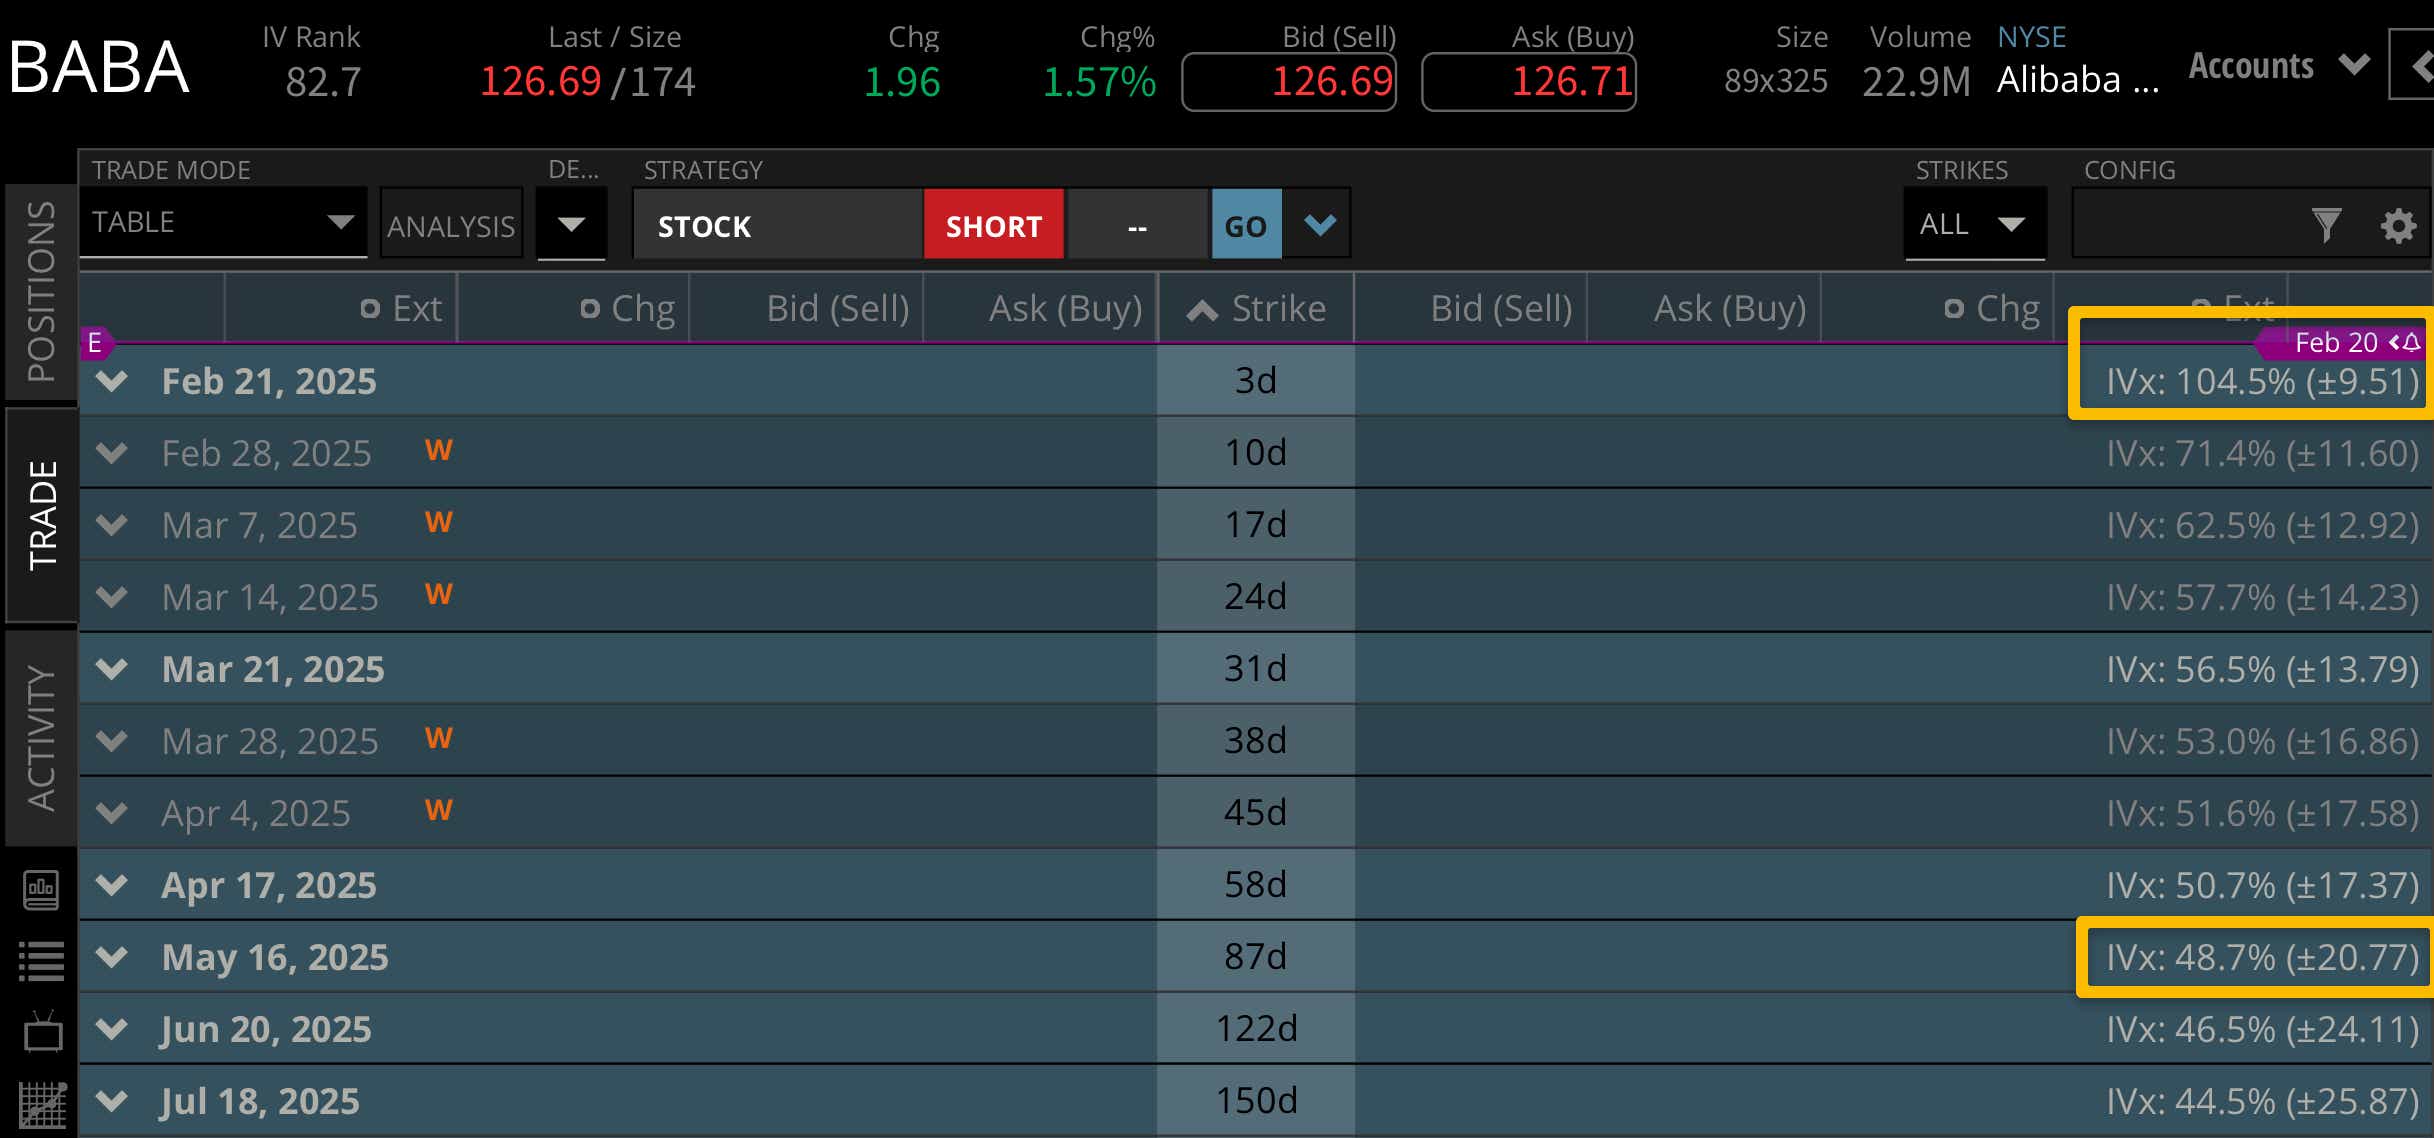Open the TABLE trade mode dropdown

[x=222, y=222]
